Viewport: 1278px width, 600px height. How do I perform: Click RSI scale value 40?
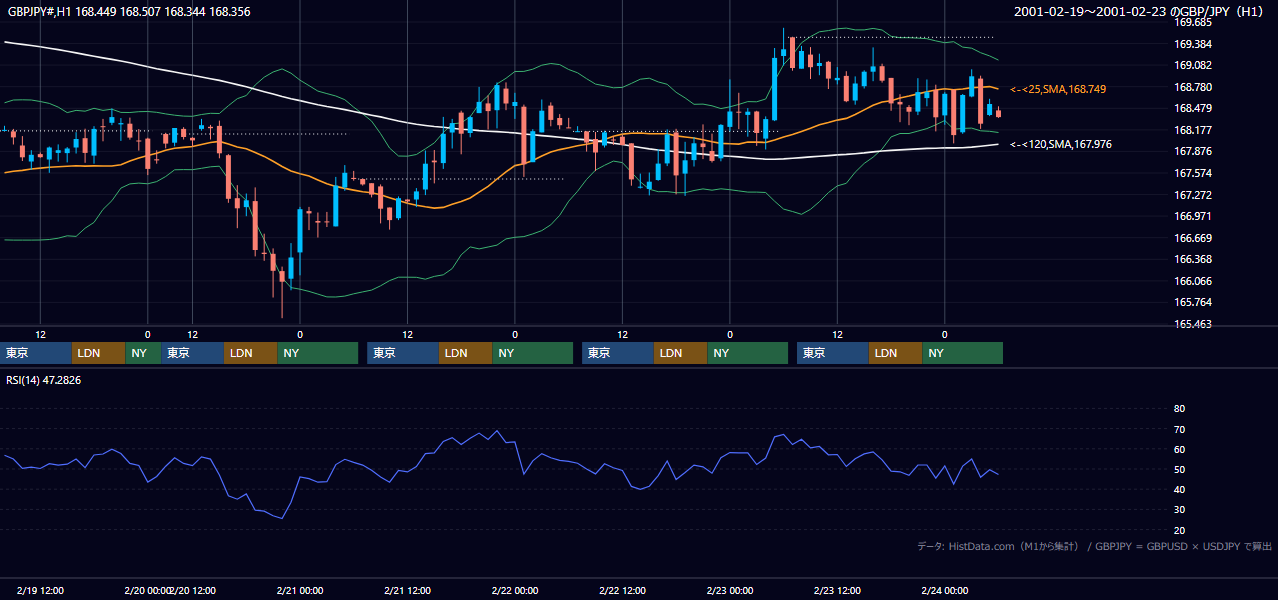(1179, 490)
